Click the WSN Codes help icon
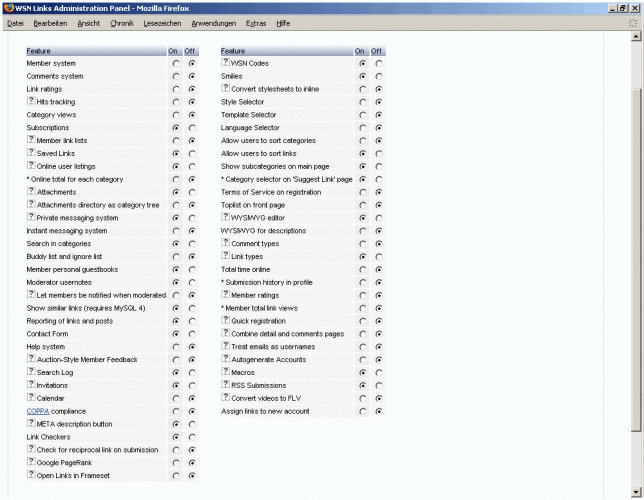The image size is (644, 500). [226, 63]
